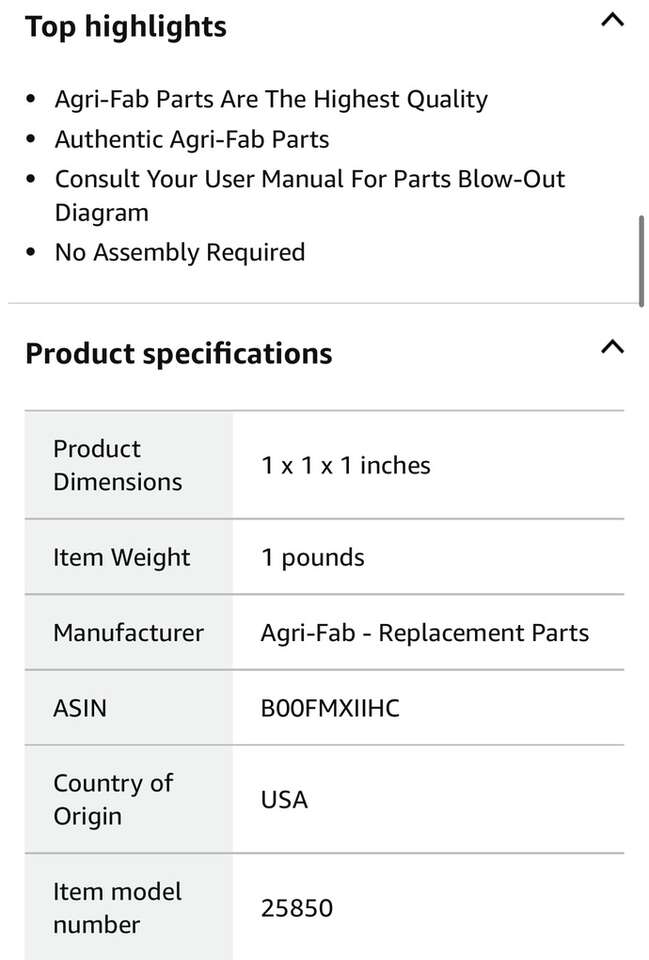This screenshot has height=960, width=649.
Task: Collapse the Top highlights section chevron
Action: click(612, 20)
